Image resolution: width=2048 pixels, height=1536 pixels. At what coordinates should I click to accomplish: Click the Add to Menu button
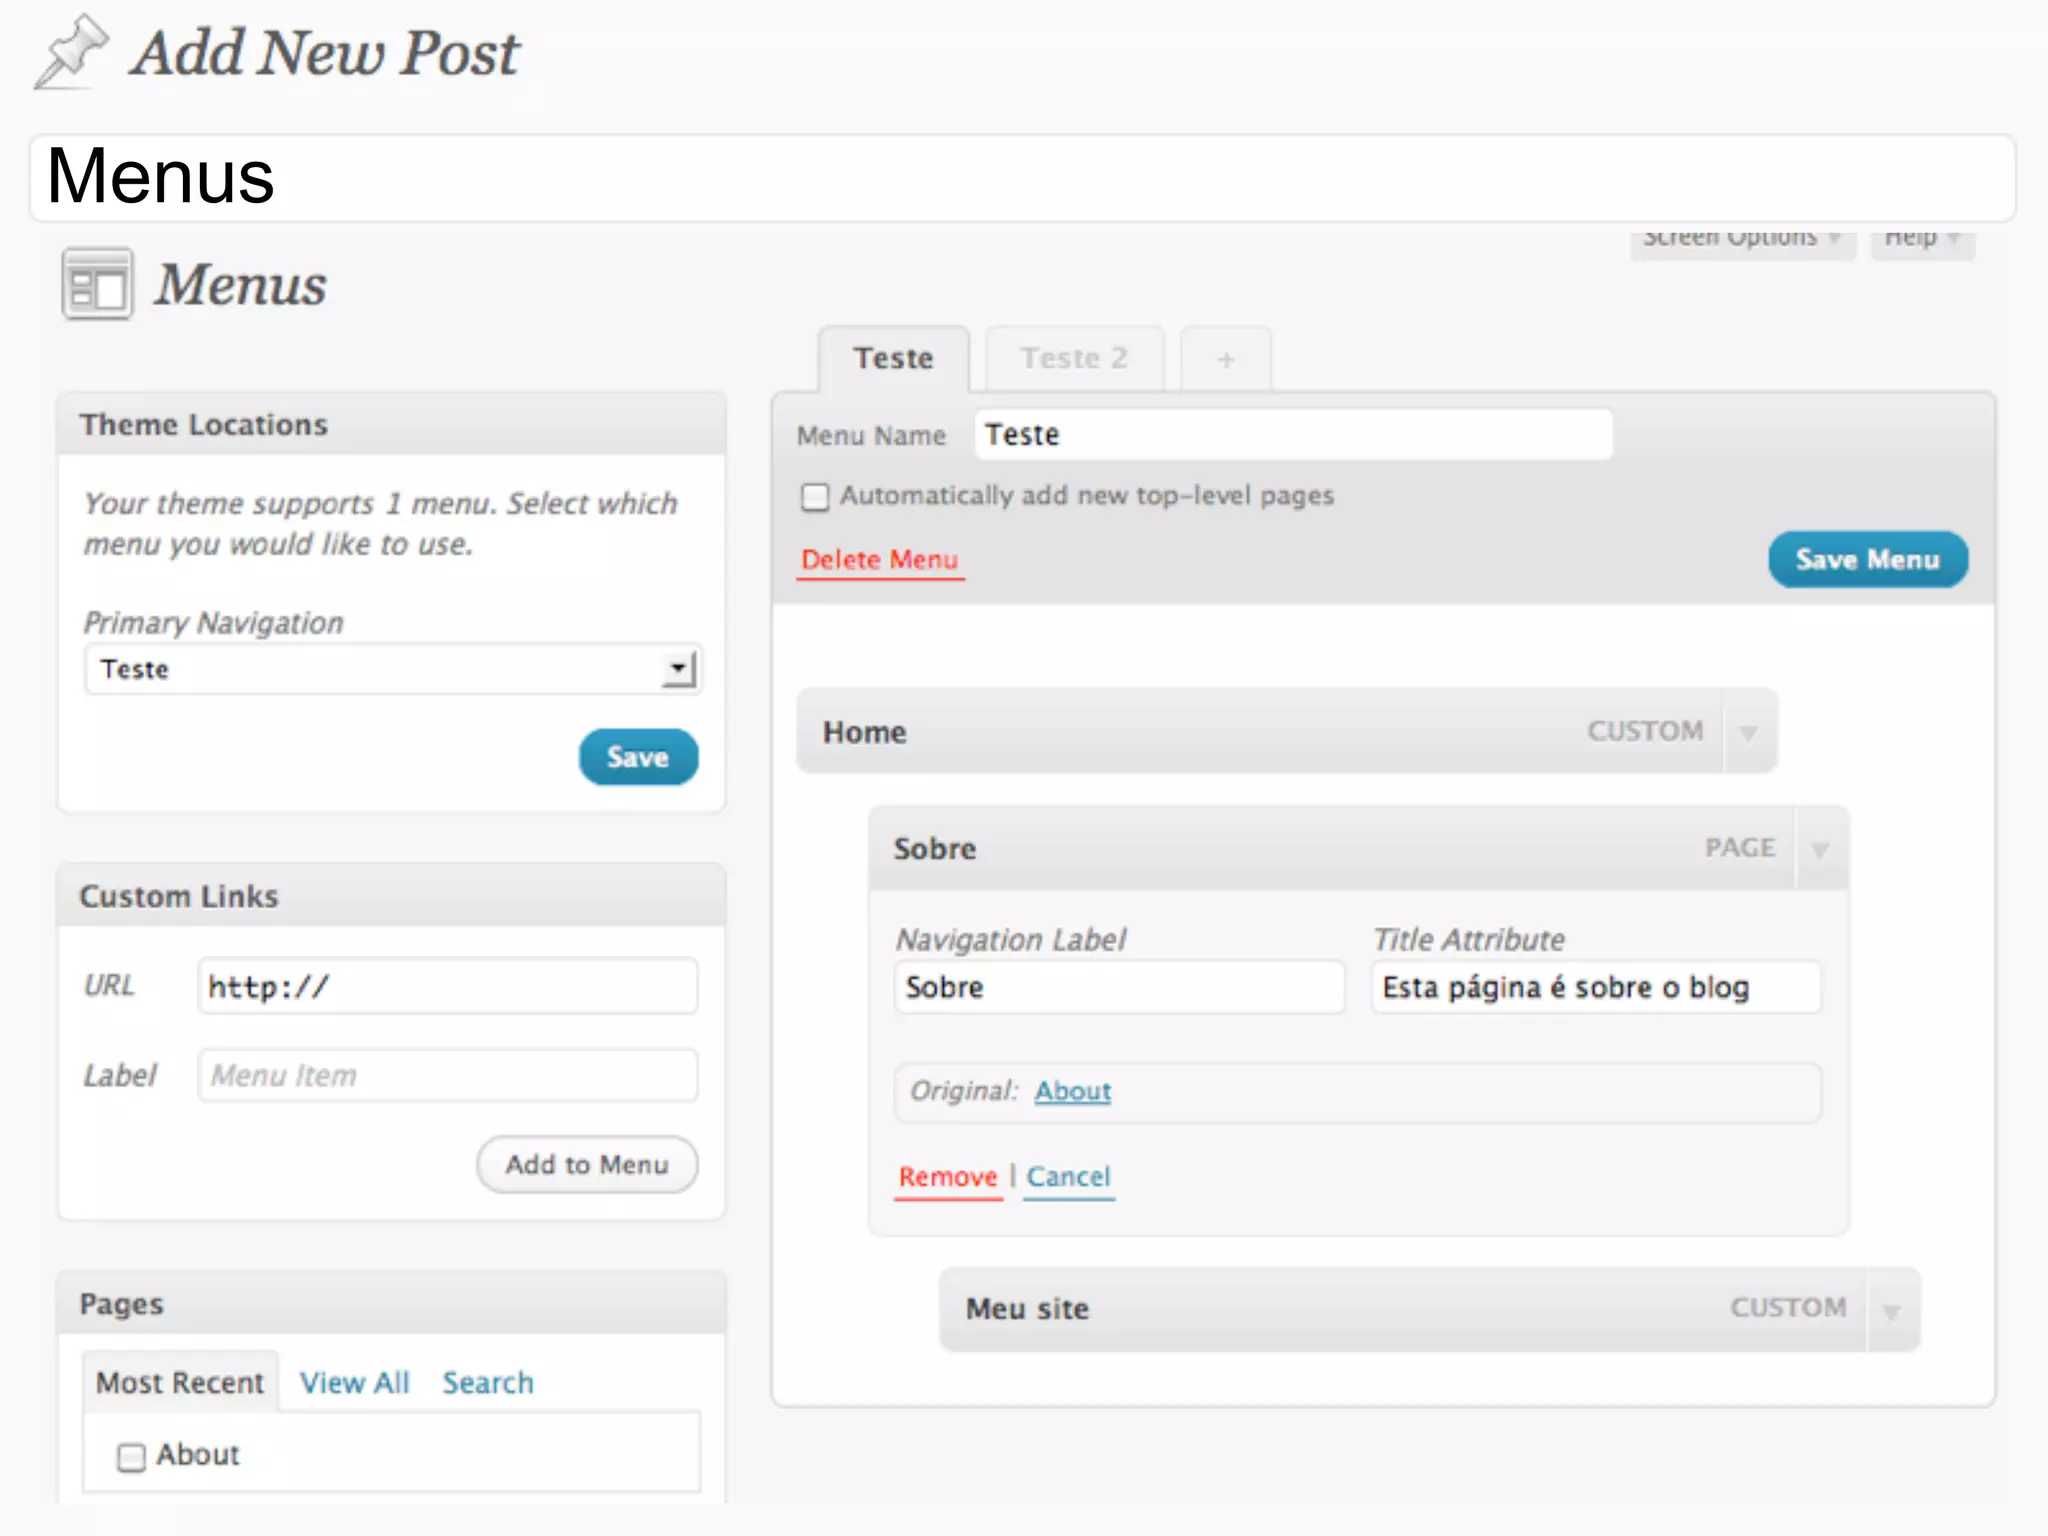pos(587,1165)
